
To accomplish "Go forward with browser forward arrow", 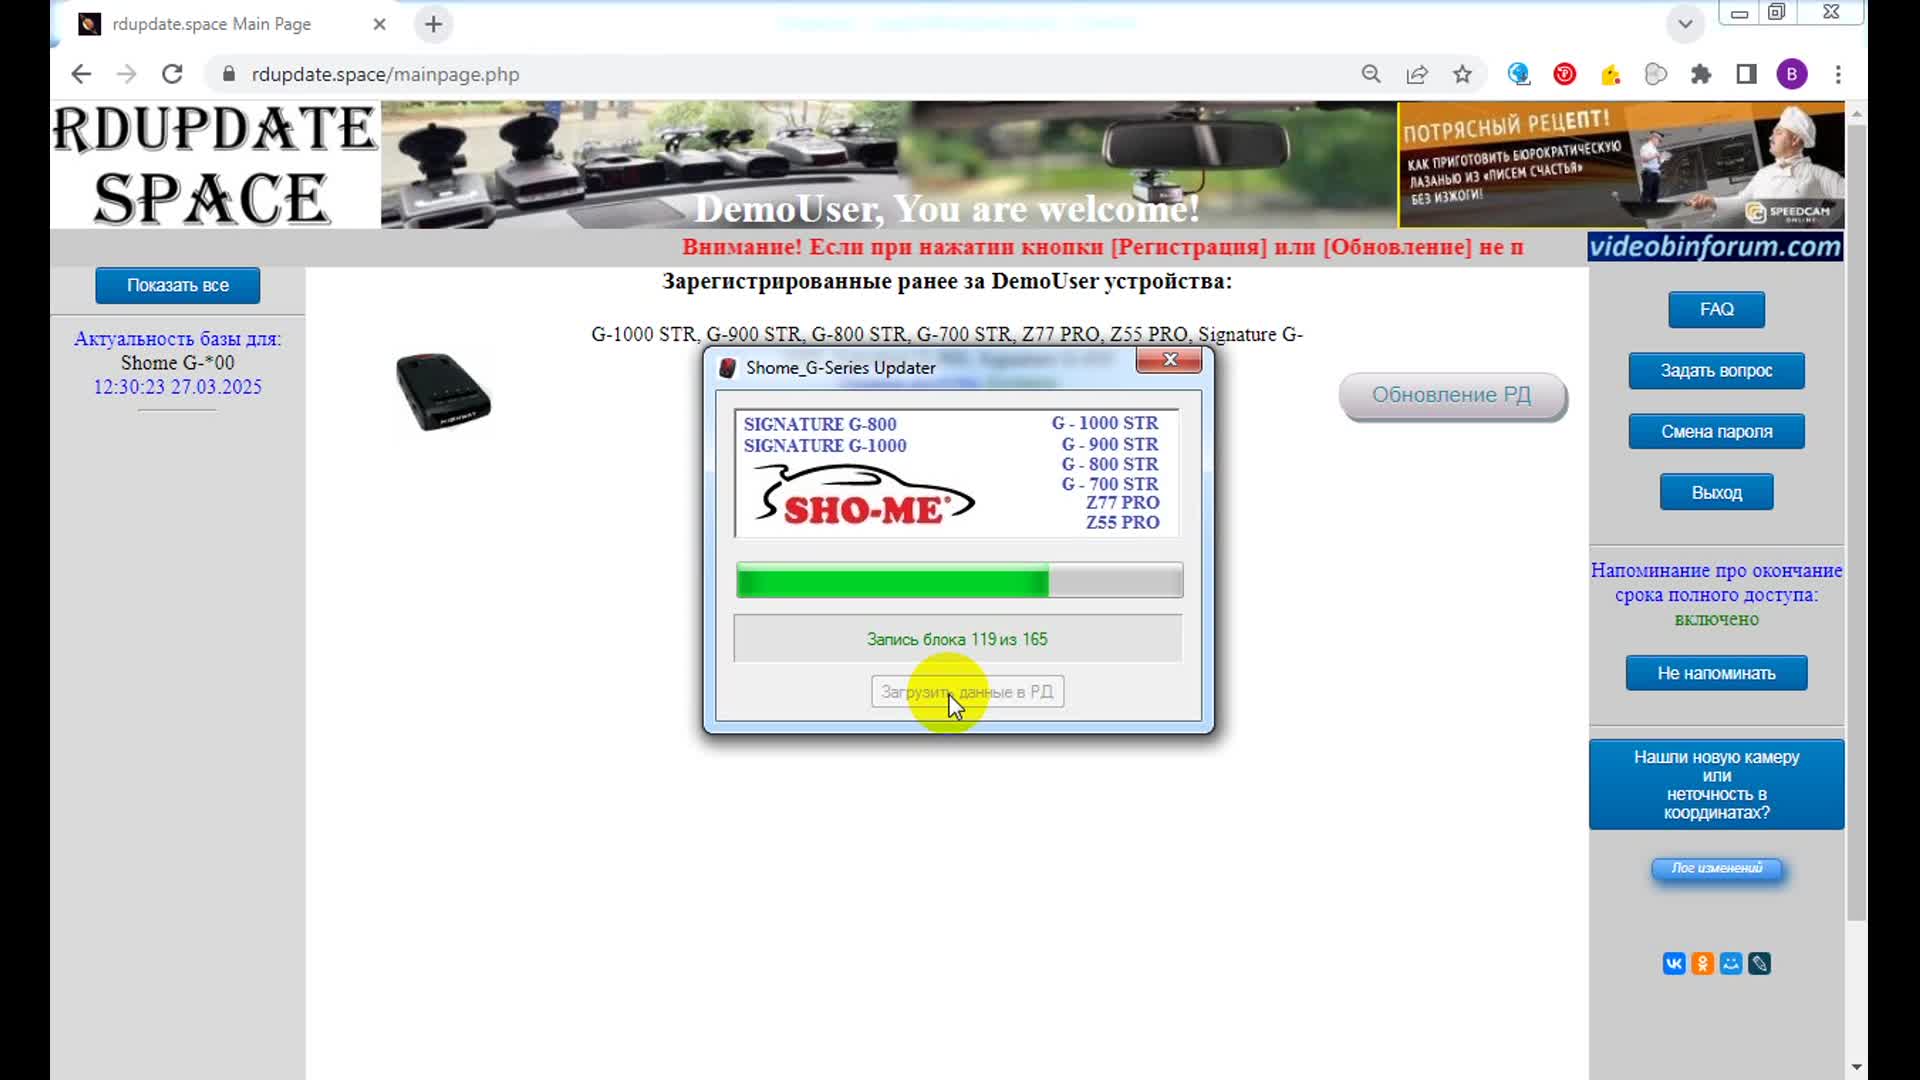I will [126, 74].
